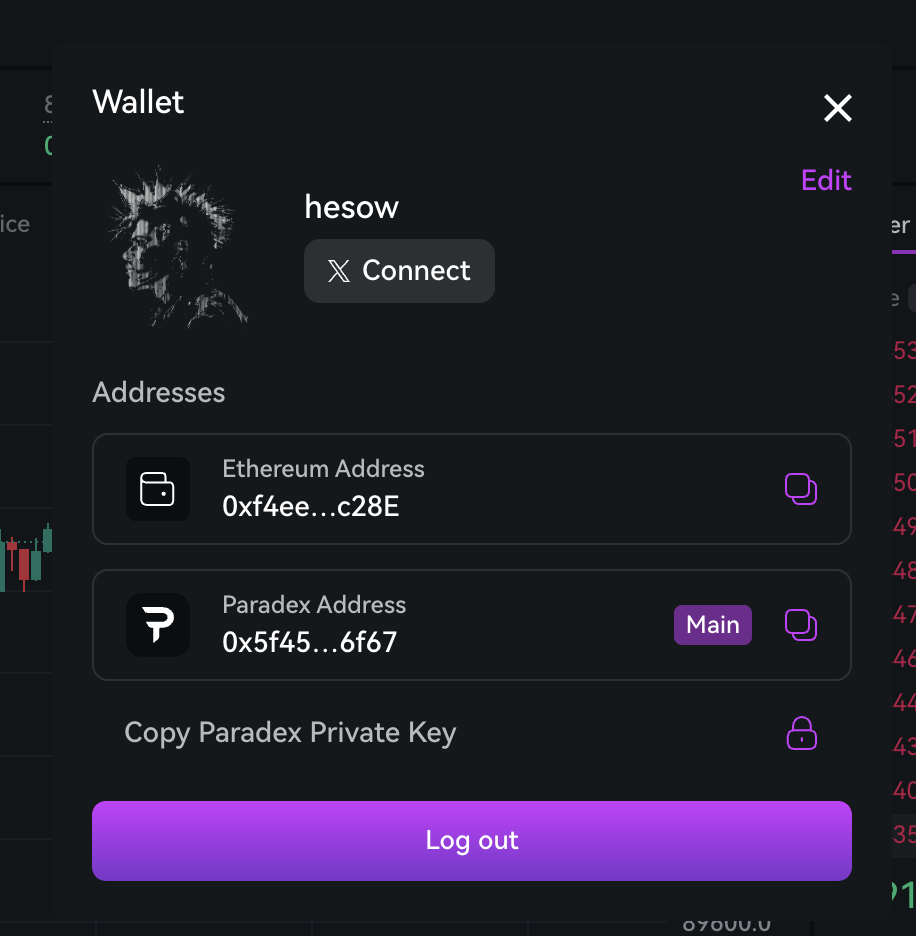
Task: Click the Paradex logo icon
Action: click(158, 625)
